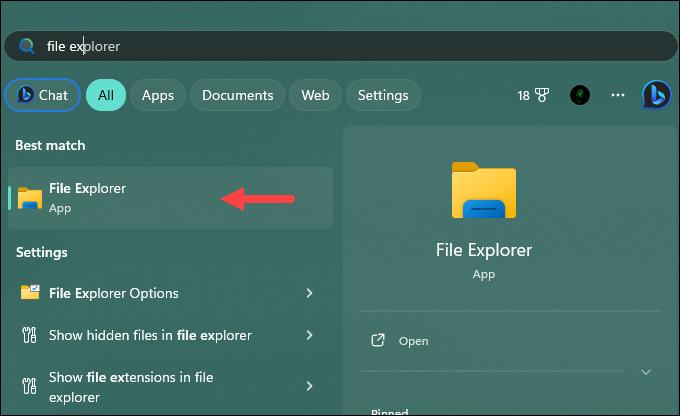This screenshot has height=416, width=680.
Task: Select the Web filter tab
Action: (315, 95)
